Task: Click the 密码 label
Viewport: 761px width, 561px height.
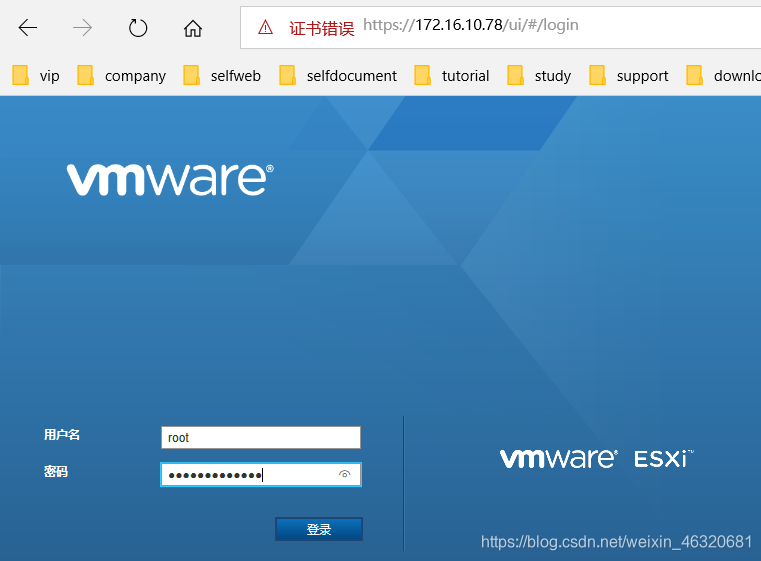Action: [56, 471]
